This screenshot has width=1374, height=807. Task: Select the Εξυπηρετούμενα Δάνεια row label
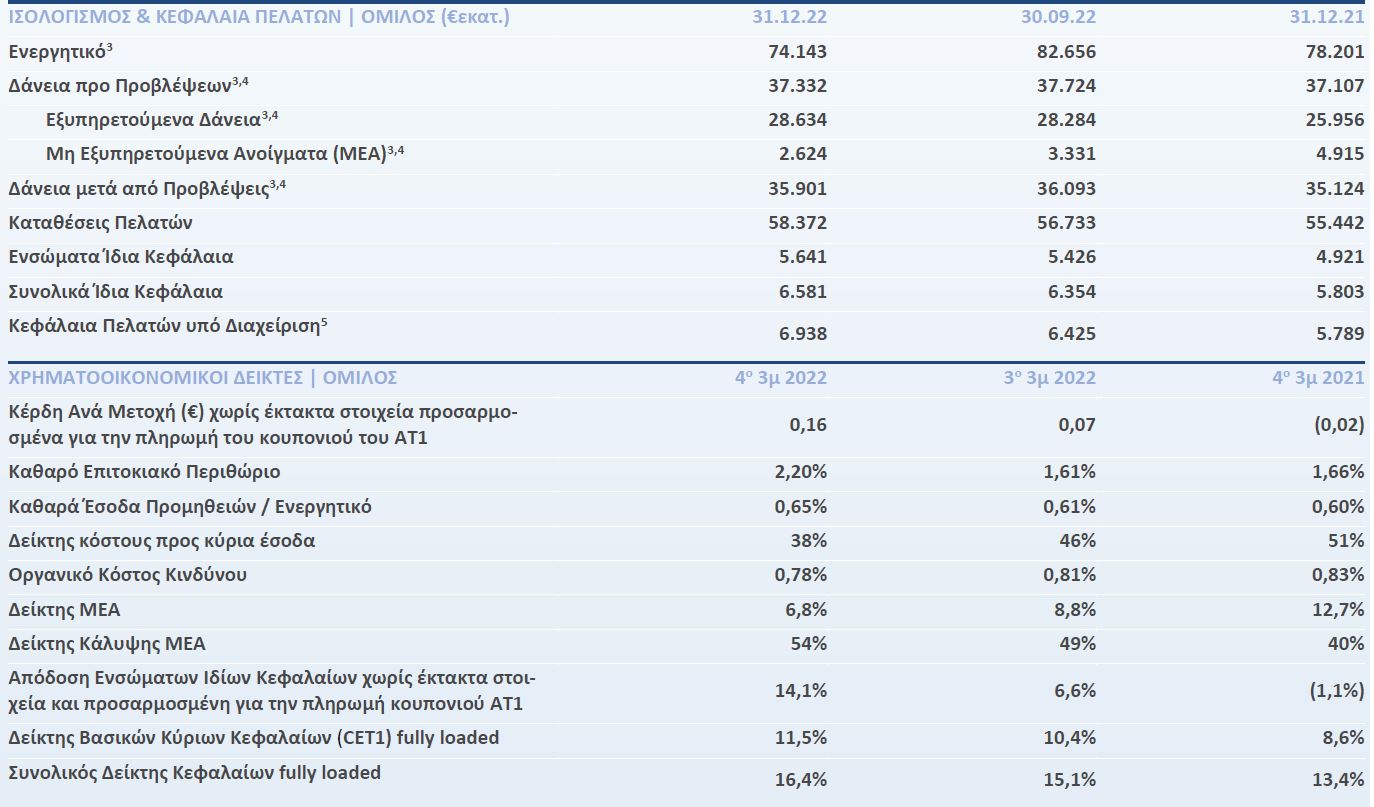tap(153, 120)
